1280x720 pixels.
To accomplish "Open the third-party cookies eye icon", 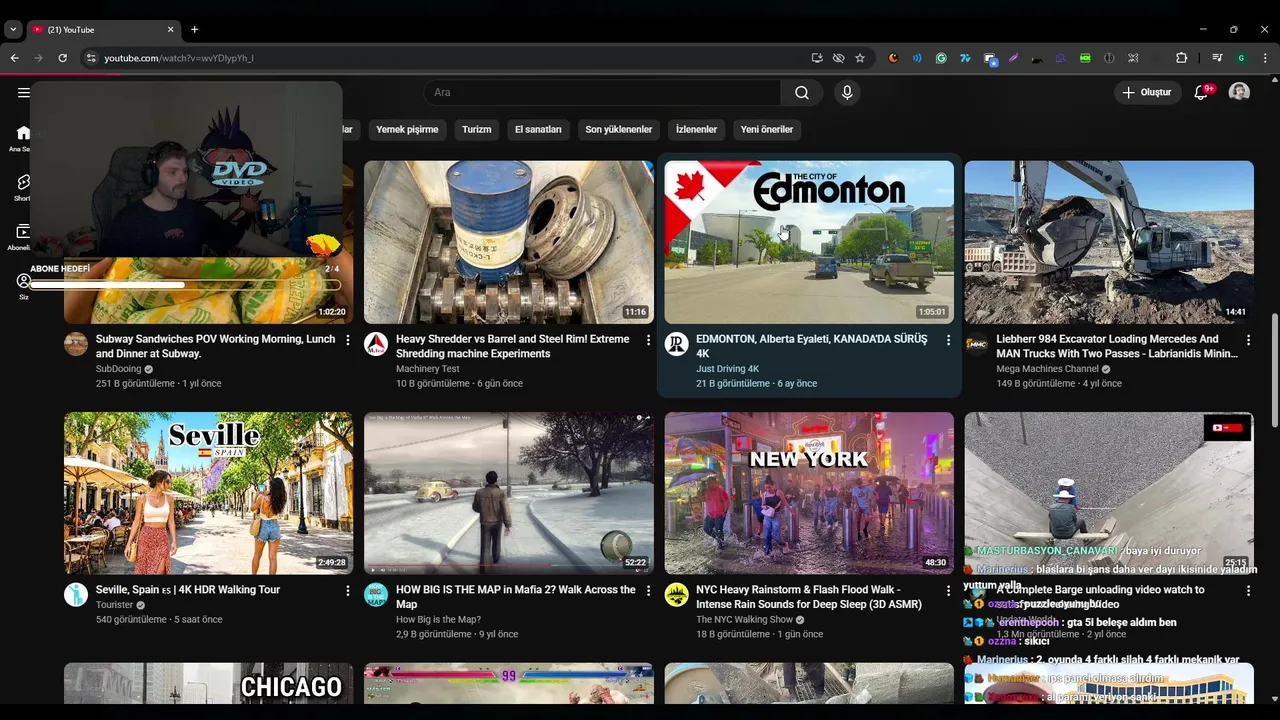I will point(838,58).
